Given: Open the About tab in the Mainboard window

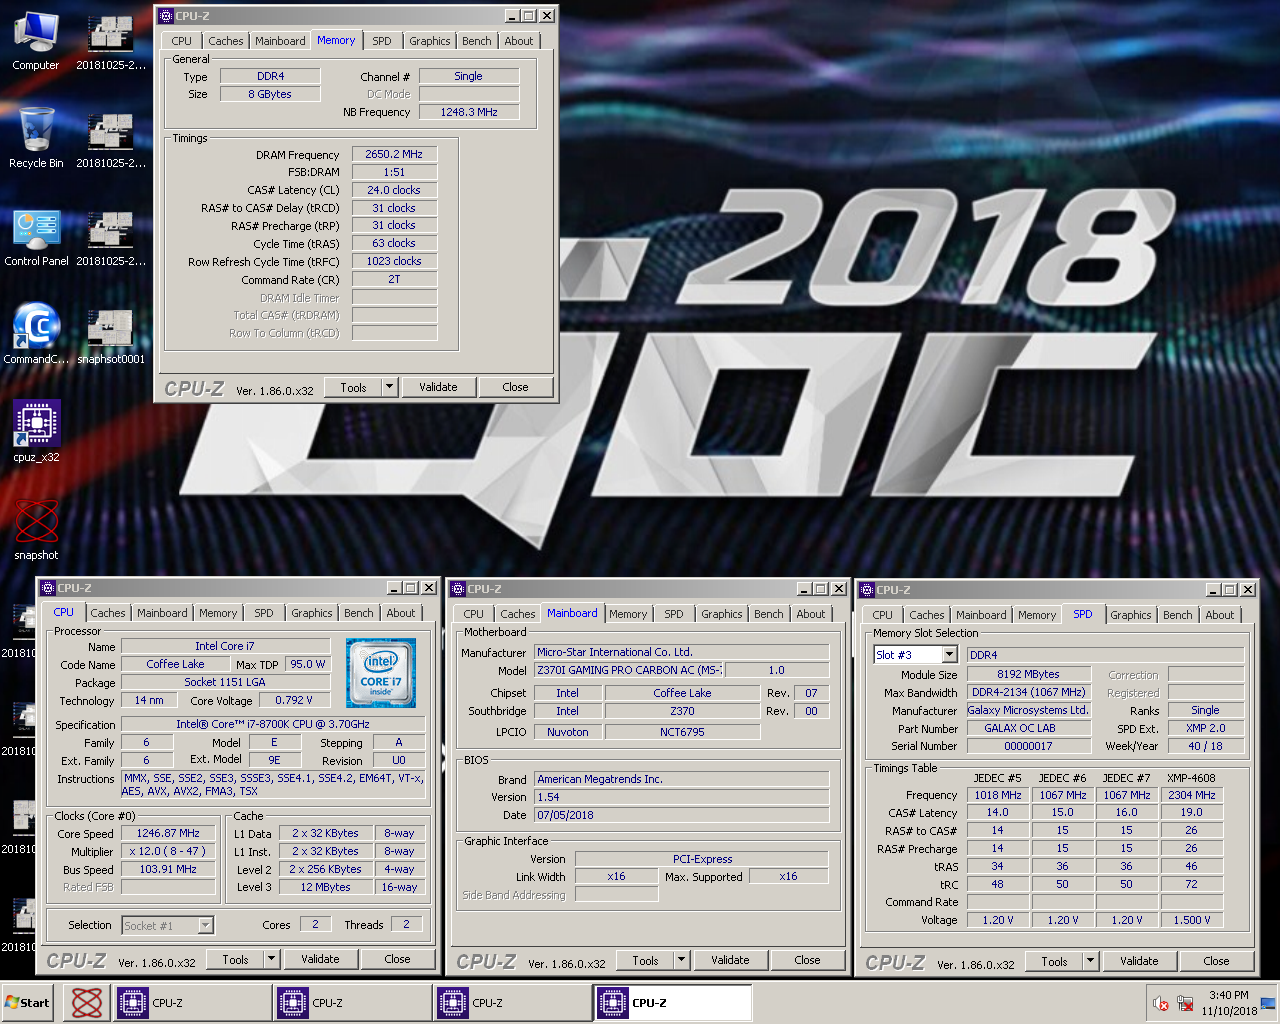Looking at the screenshot, I should pyautogui.click(x=811, y=614).
